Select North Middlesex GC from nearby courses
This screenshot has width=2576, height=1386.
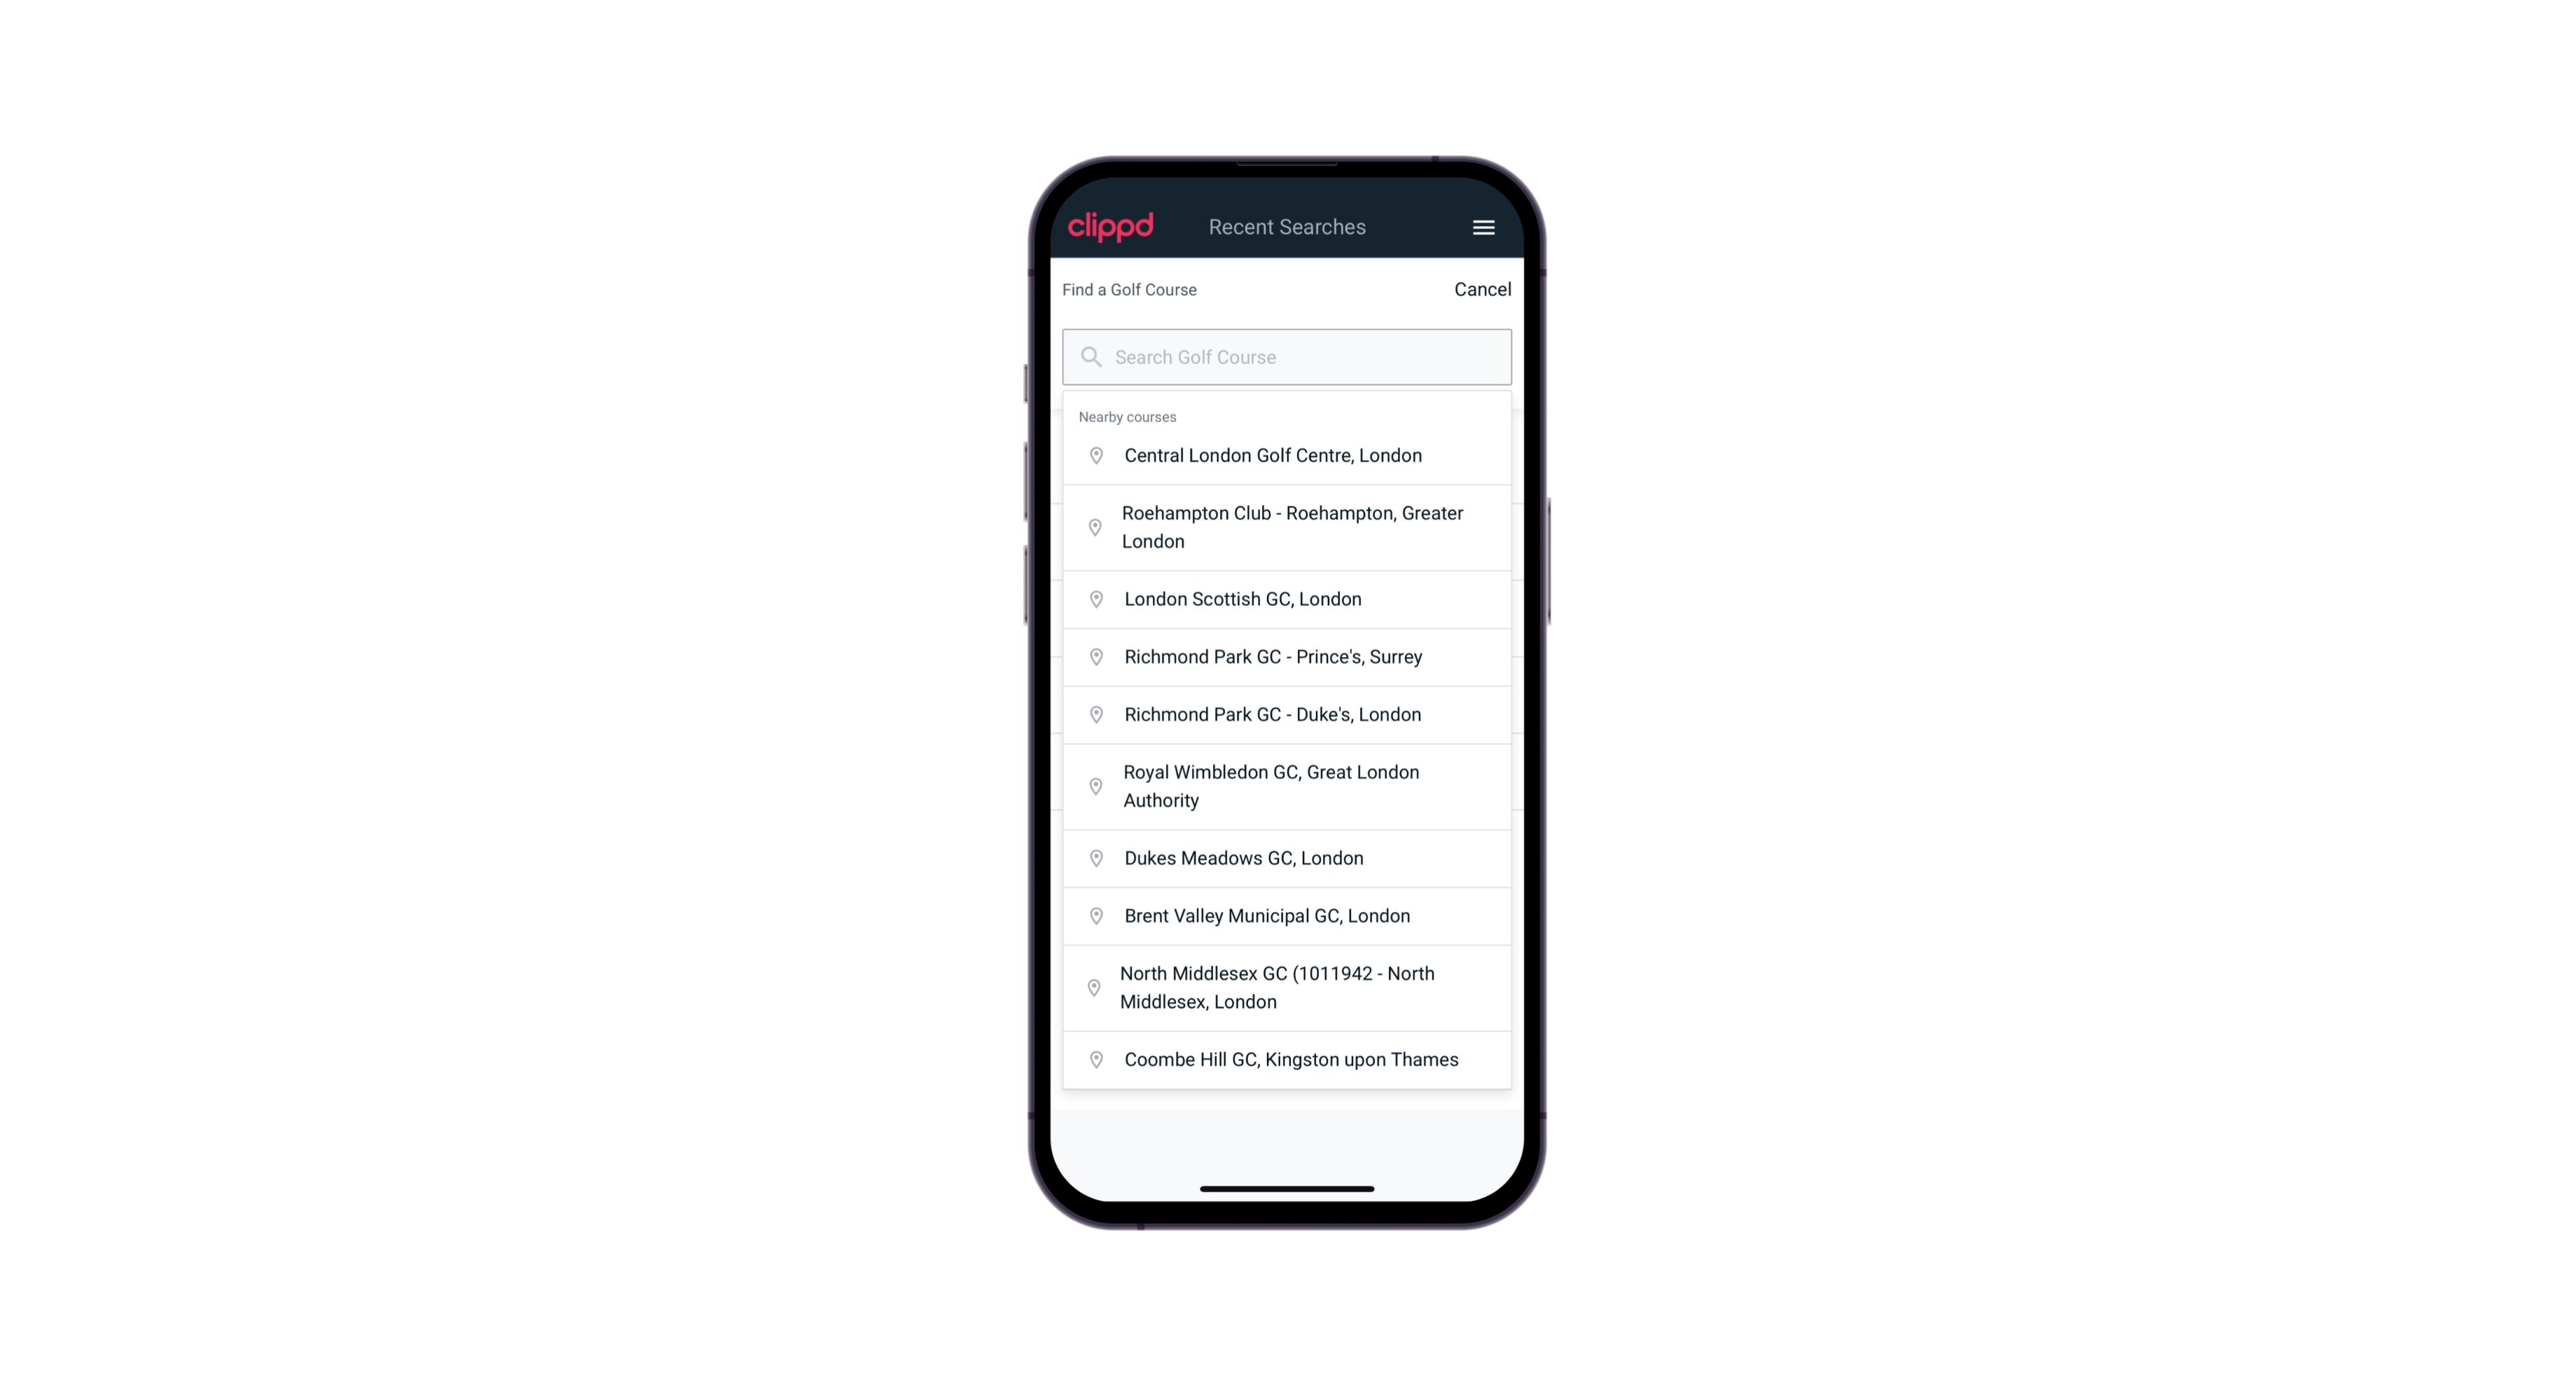pos(1287,988)
